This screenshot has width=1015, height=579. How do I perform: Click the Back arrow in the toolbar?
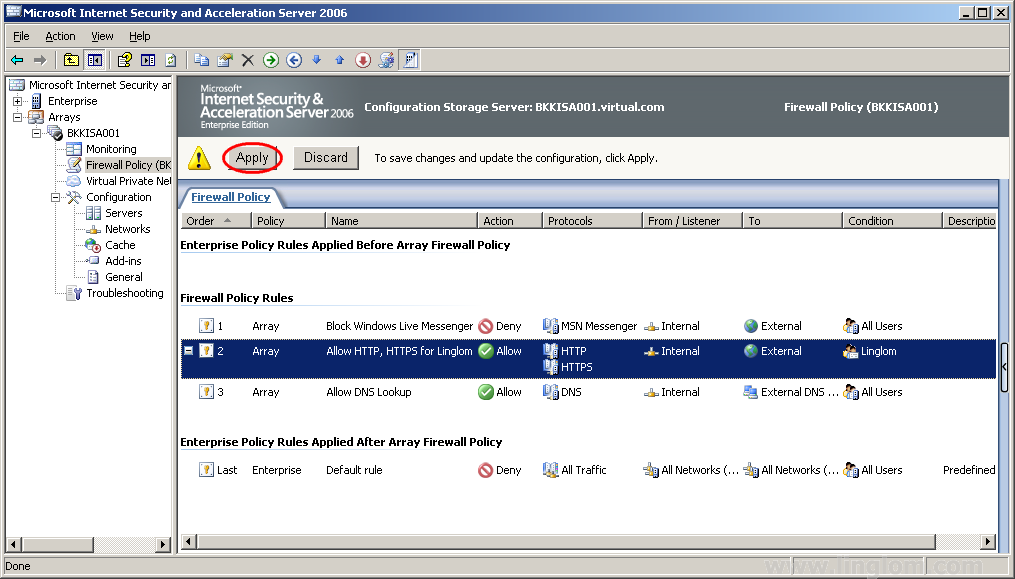pos(17,60)
